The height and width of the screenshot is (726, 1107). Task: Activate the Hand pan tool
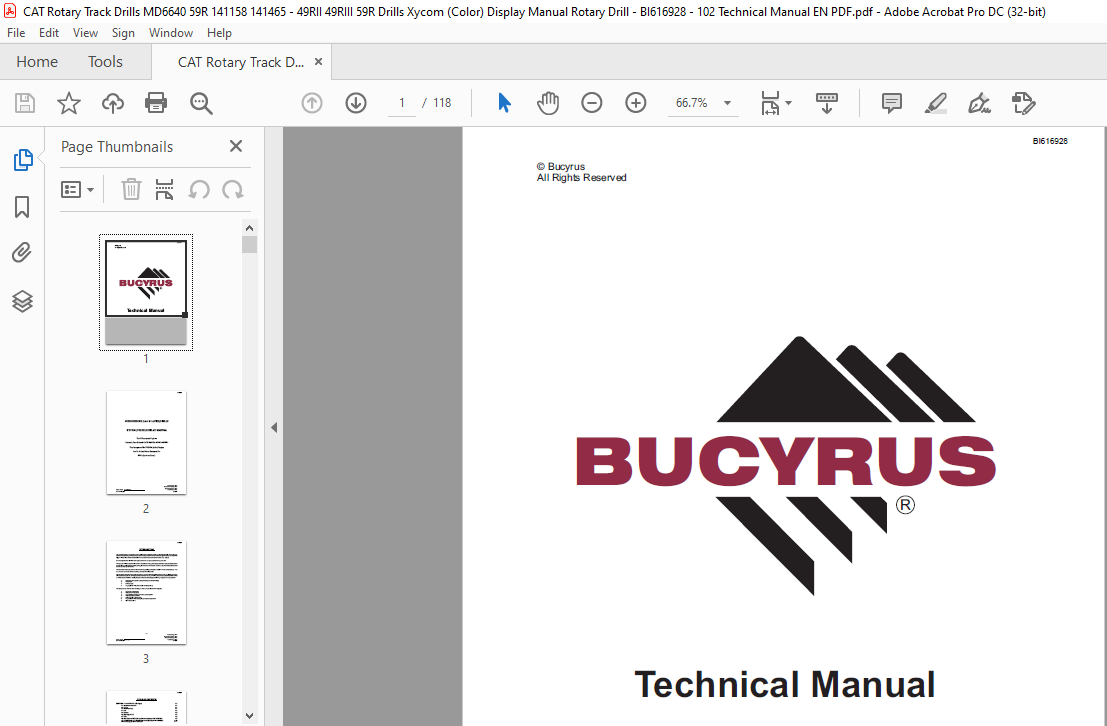[x=548, y=103]
